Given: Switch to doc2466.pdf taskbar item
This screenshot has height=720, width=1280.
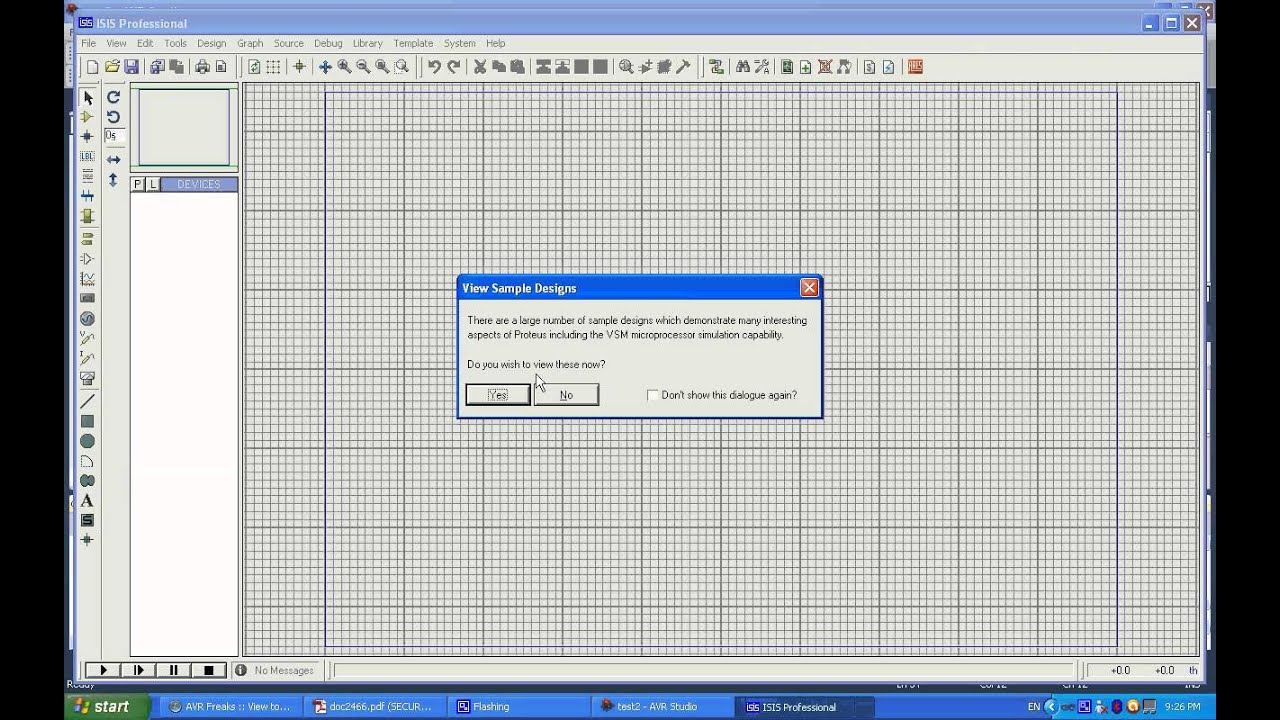Looking at the screenshot, I should (x=372, y=706).
